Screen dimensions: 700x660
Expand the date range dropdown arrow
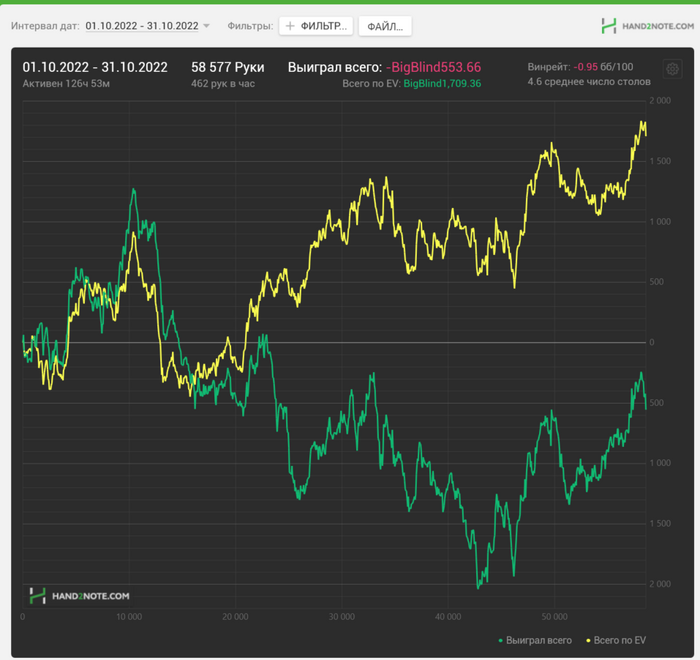(x=207, y=26)
